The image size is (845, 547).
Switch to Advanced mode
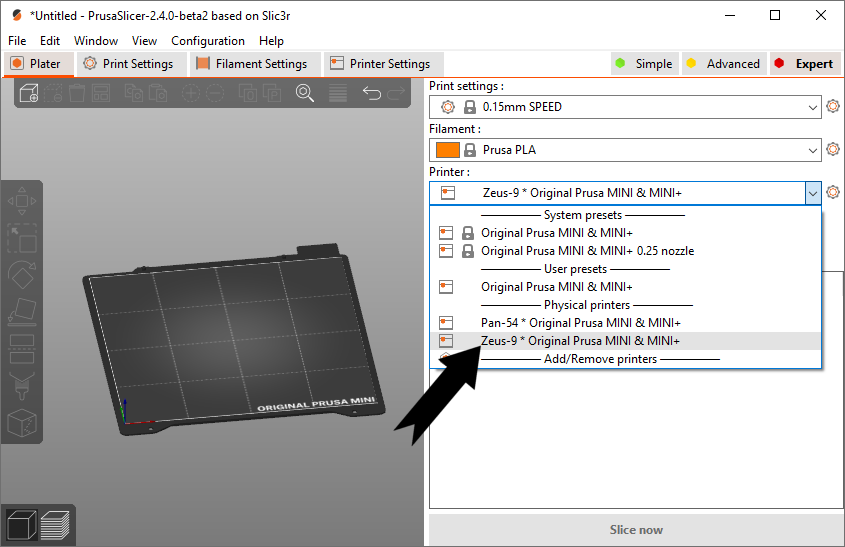[x=724, y=64]
